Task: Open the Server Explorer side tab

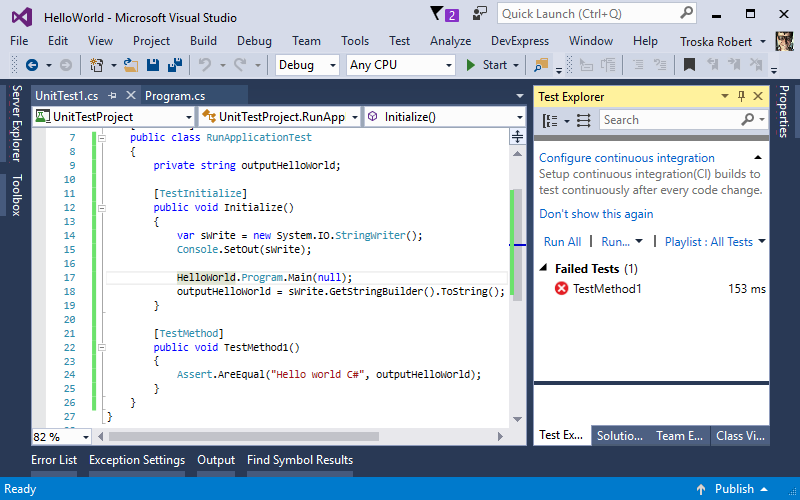Action: tap(17, 124)
